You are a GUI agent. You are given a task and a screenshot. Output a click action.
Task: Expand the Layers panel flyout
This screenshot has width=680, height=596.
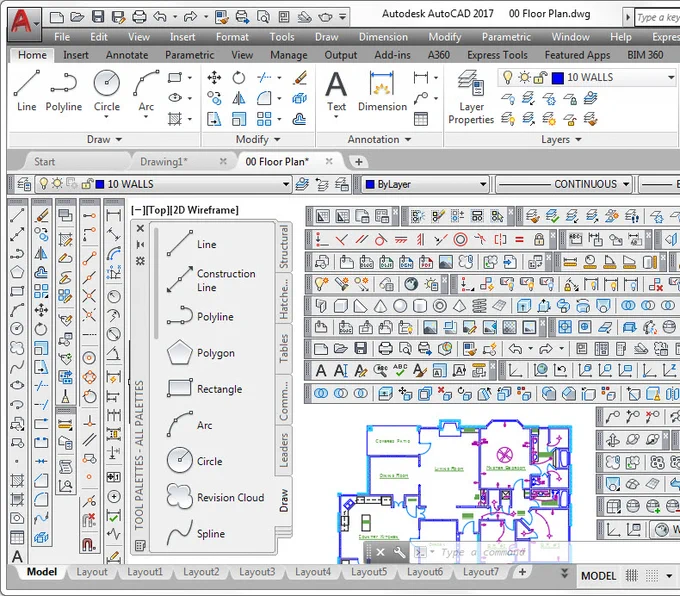pyautogui.click(x=561, y=140)
